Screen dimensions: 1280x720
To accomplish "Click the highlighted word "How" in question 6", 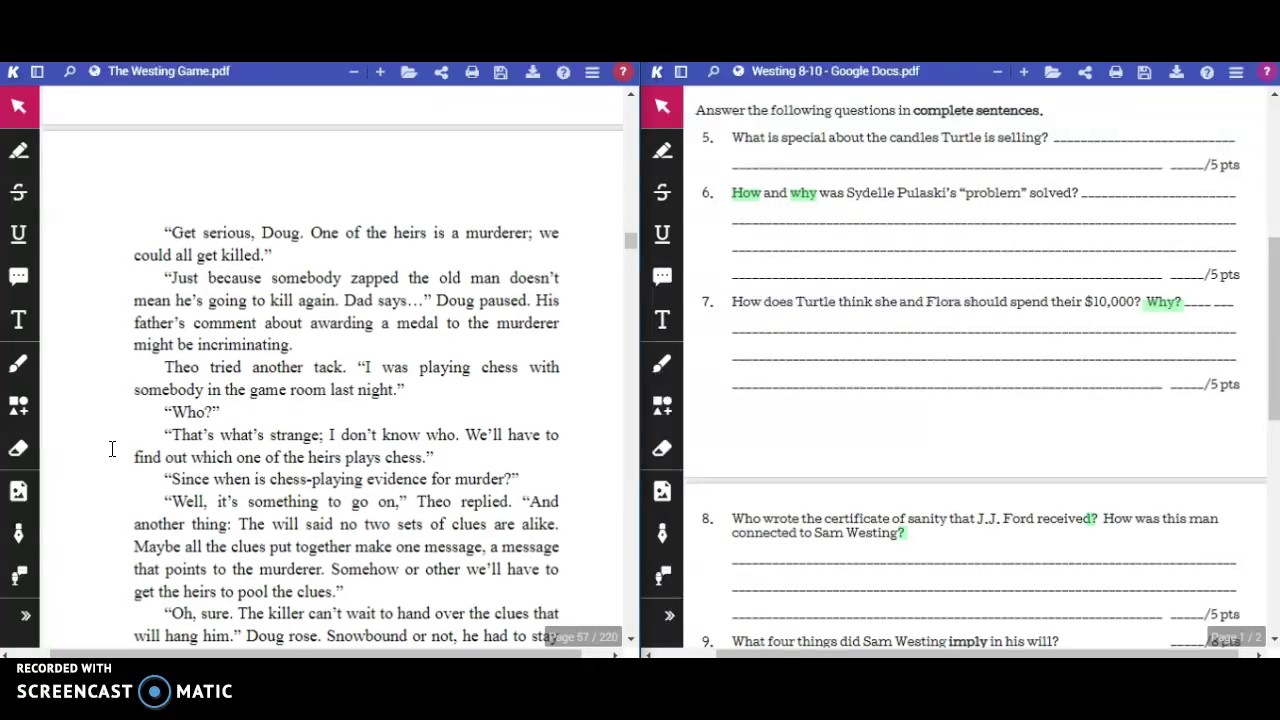I will (x=746, y=193).
